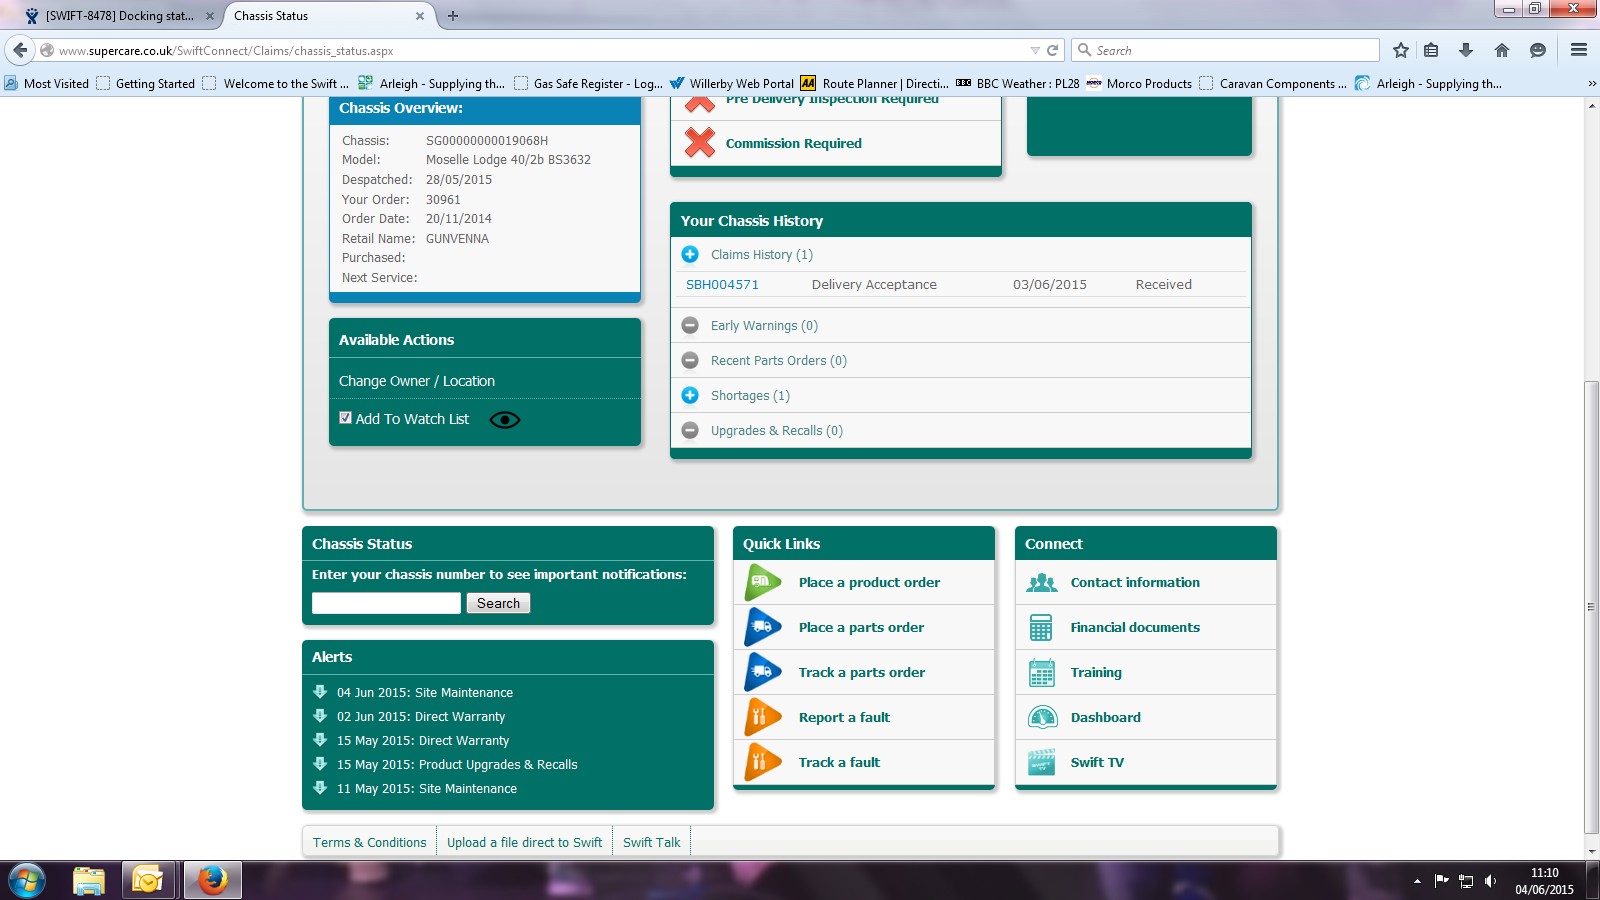Toggle the Add To Watch List checkbox

tap(345, 418)
